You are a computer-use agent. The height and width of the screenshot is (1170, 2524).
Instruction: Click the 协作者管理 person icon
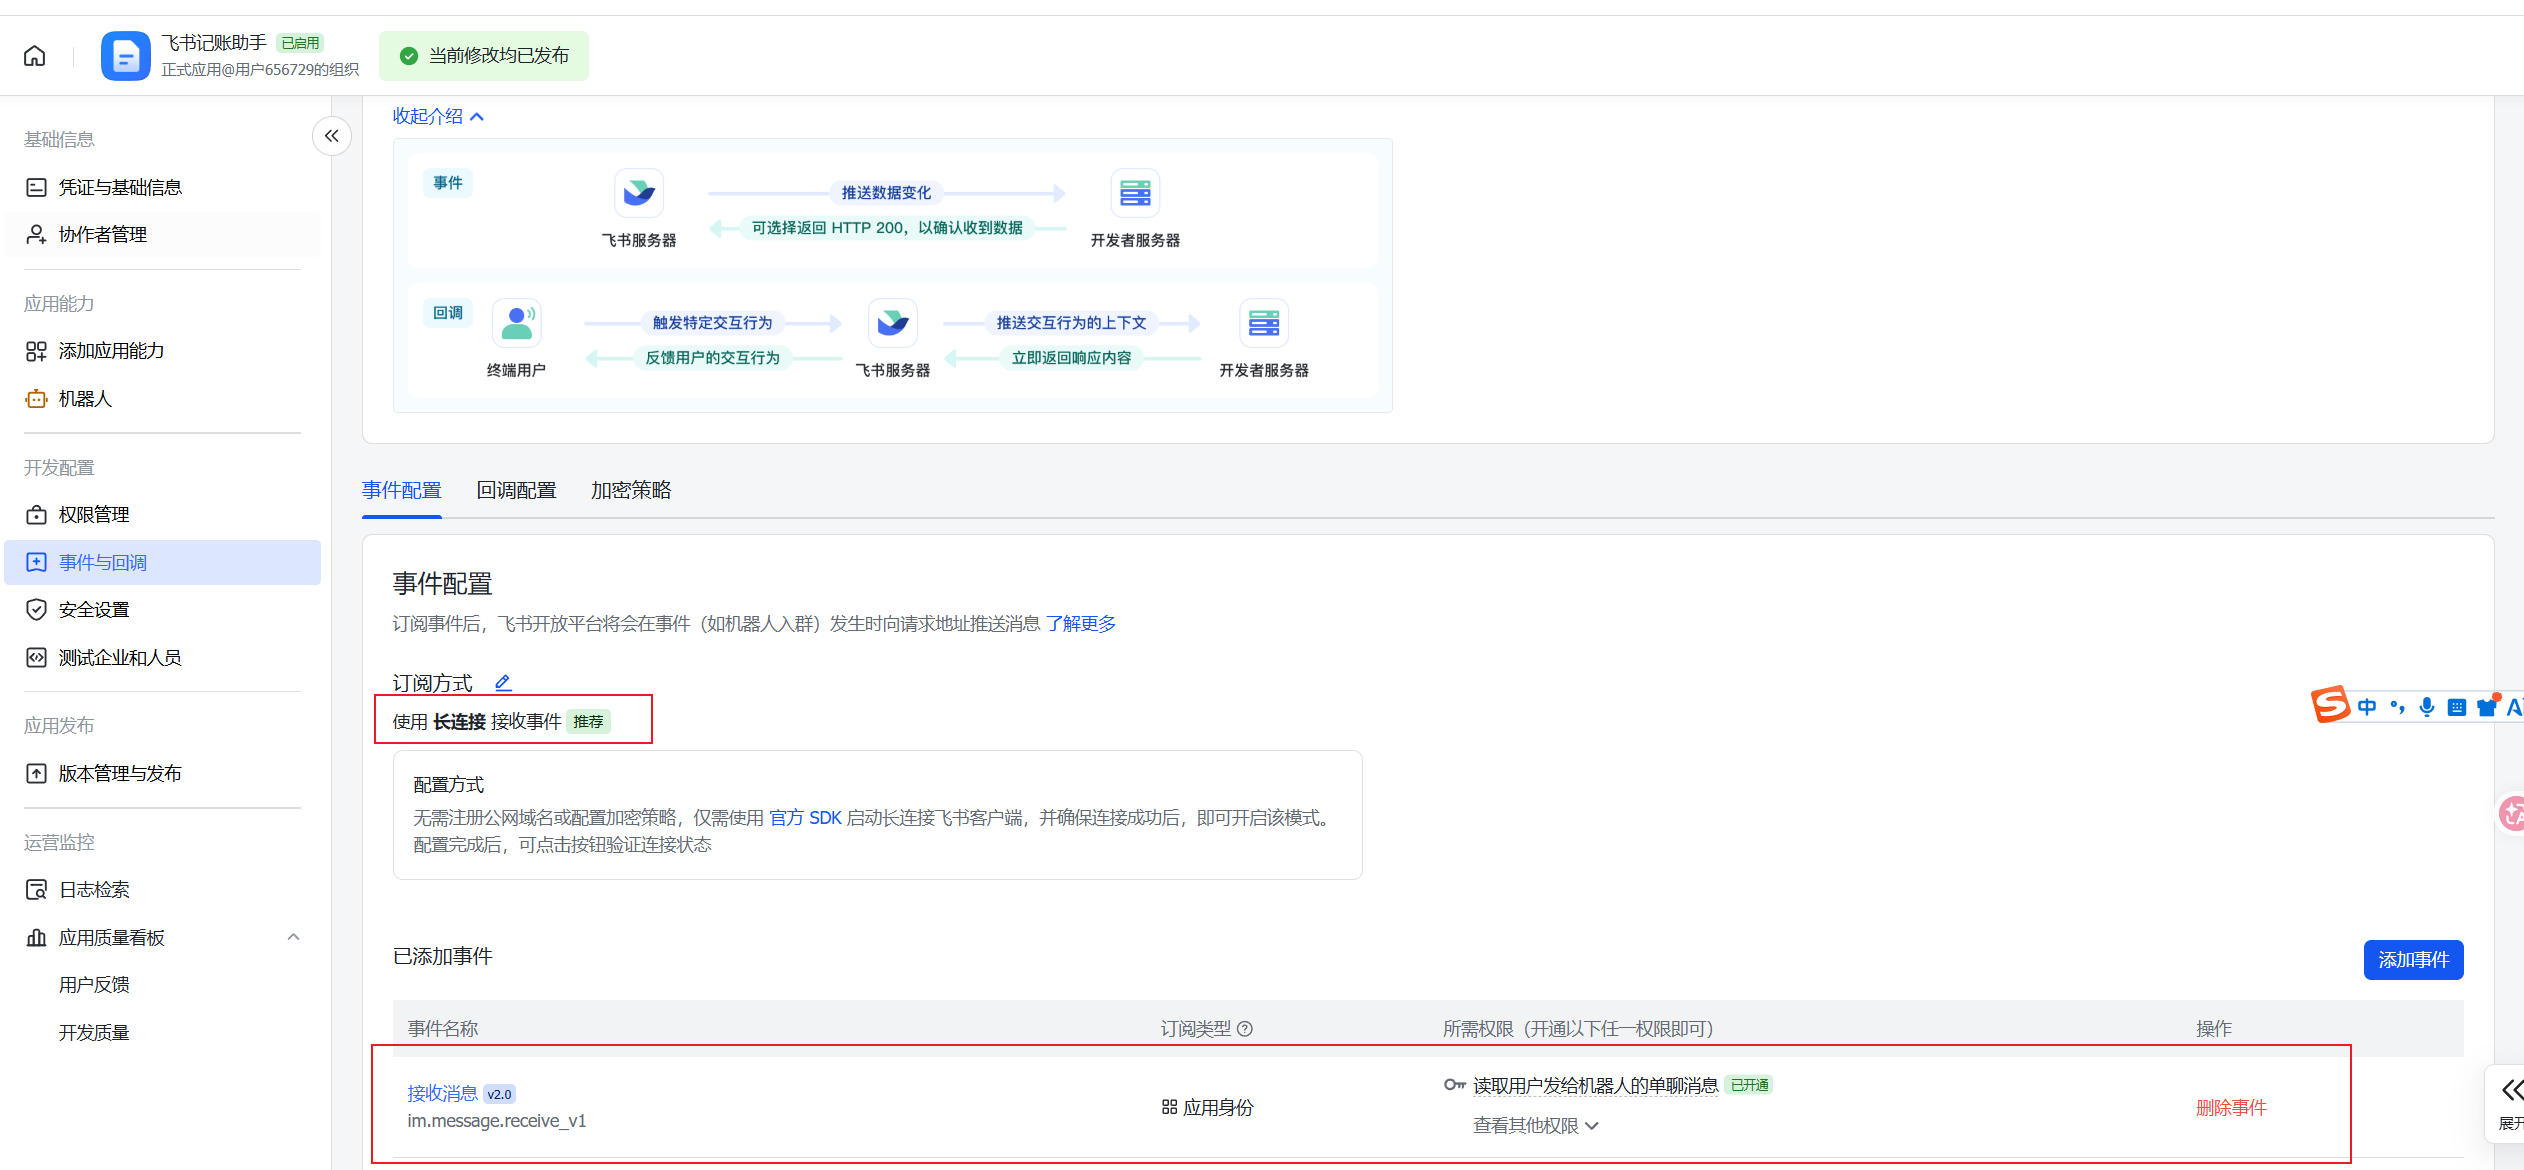click(36, 234)
